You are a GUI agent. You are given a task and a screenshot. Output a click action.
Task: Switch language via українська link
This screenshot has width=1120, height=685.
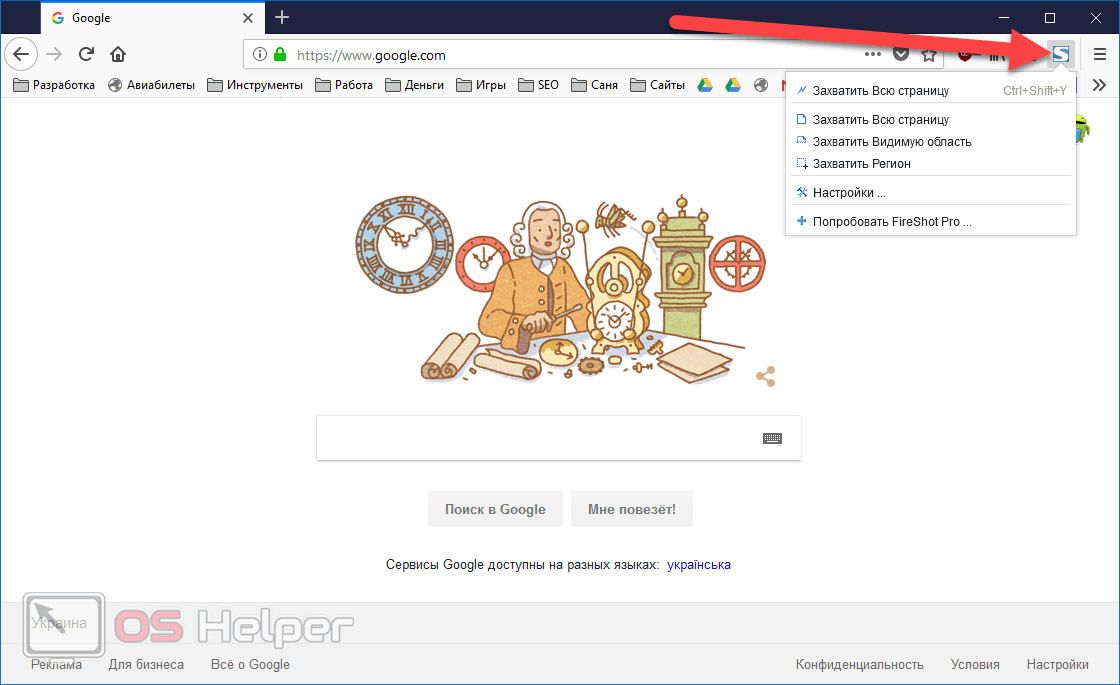click(x=699, y=564)
